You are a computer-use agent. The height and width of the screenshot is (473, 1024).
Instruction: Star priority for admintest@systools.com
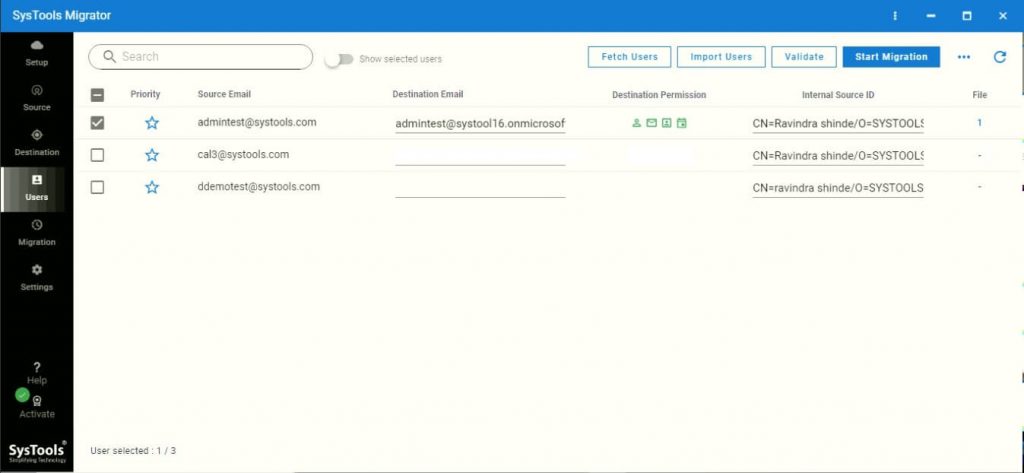click(152, 123)
